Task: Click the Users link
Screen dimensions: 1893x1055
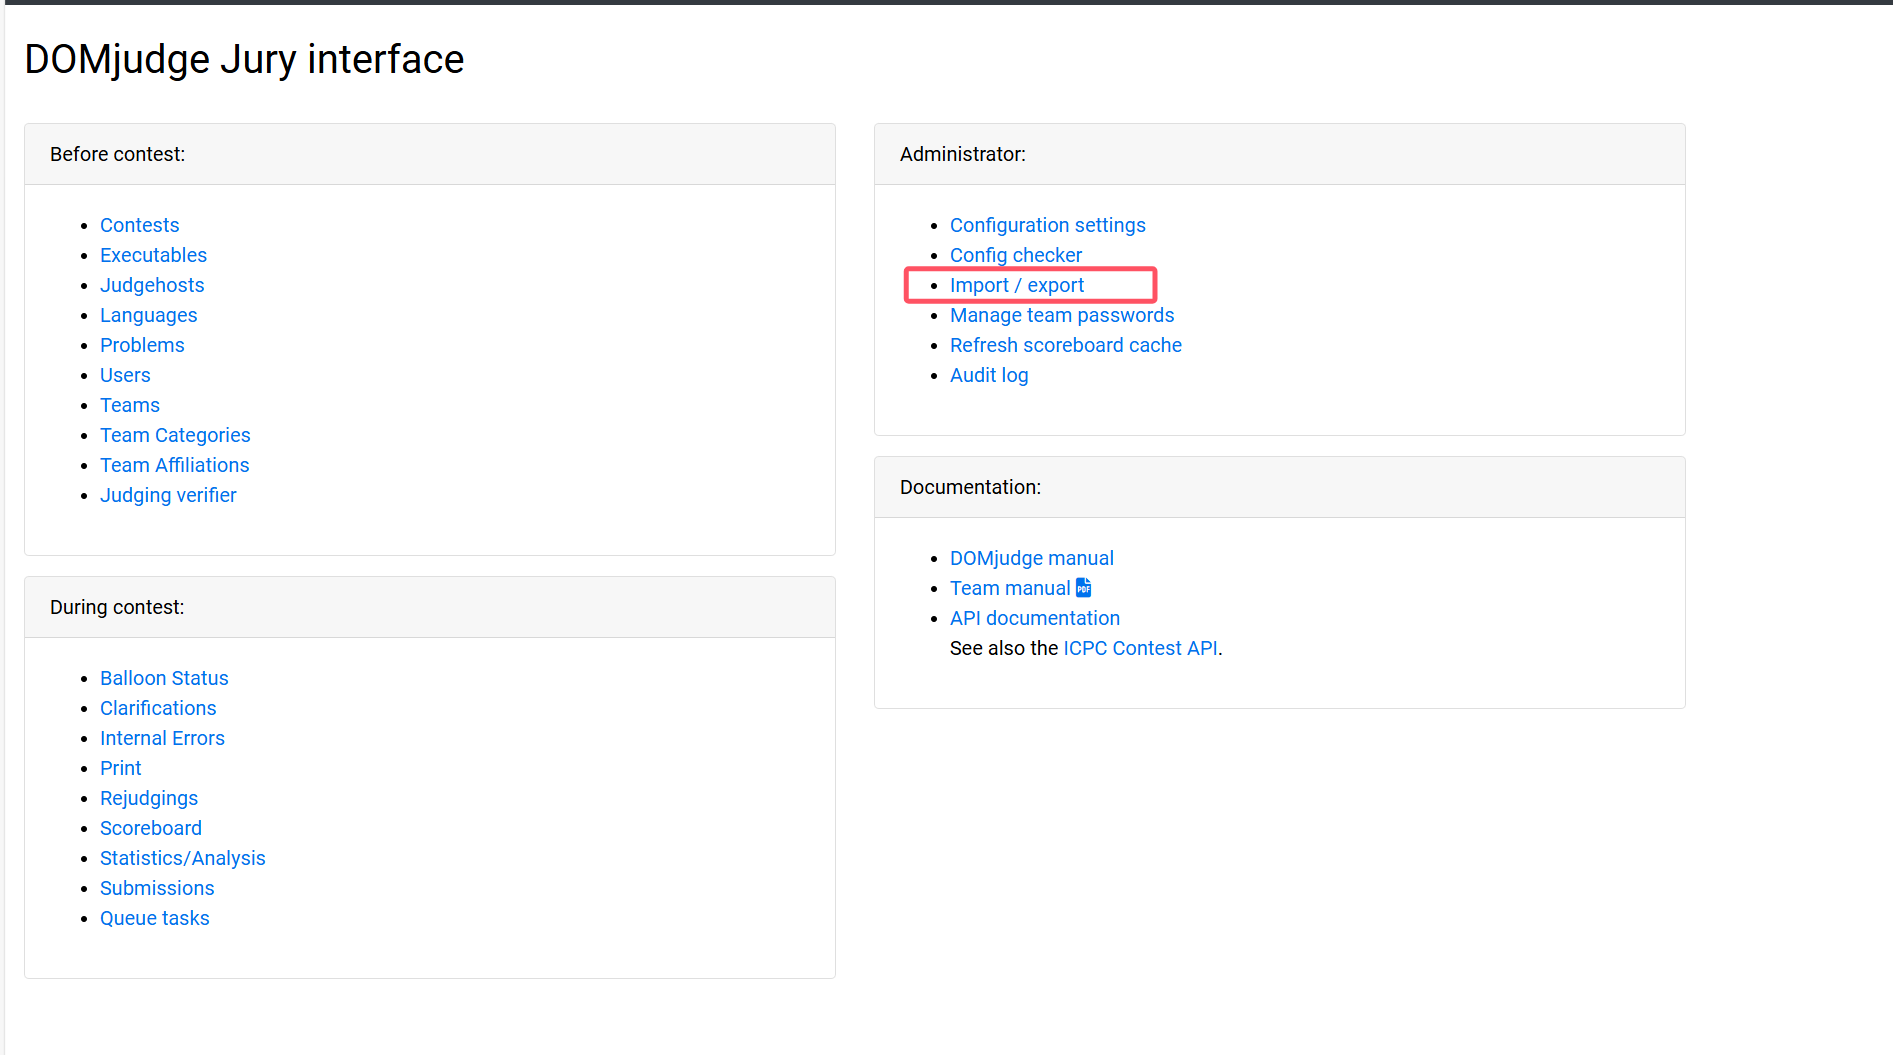Action: (x=125, y=375)
